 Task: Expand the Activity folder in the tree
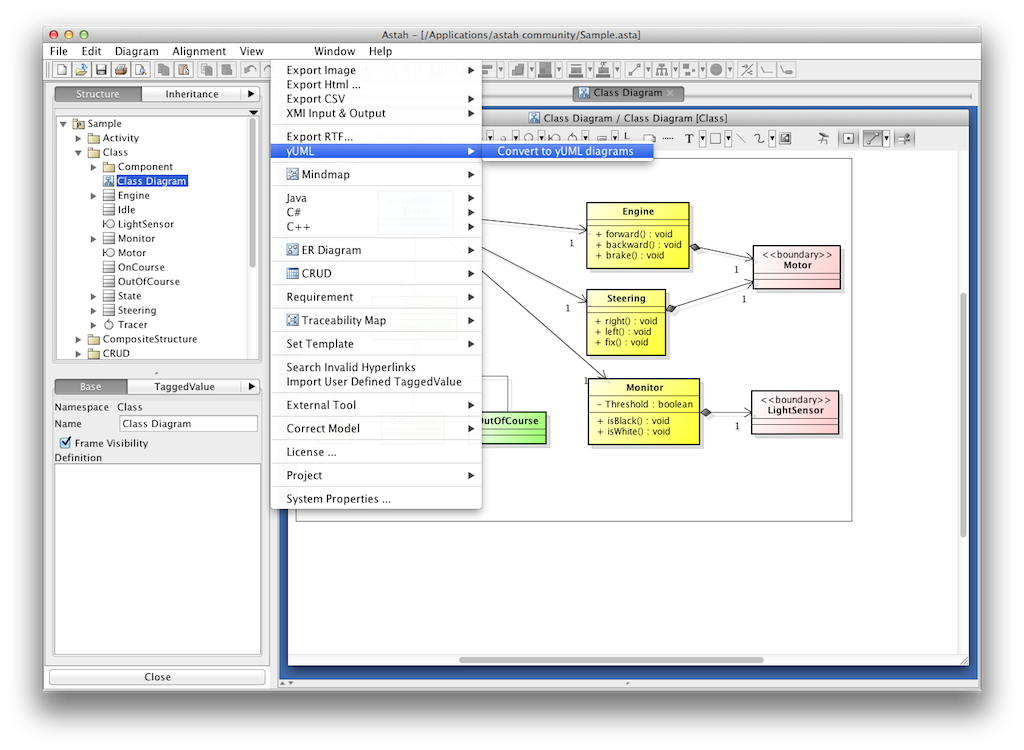78,138
